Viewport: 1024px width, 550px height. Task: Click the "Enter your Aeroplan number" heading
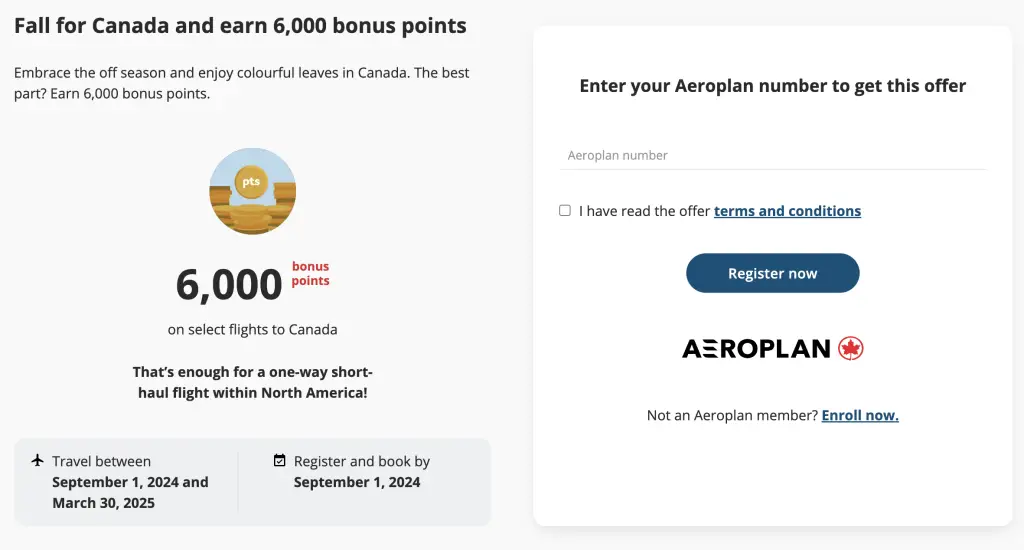coord(772,86)
